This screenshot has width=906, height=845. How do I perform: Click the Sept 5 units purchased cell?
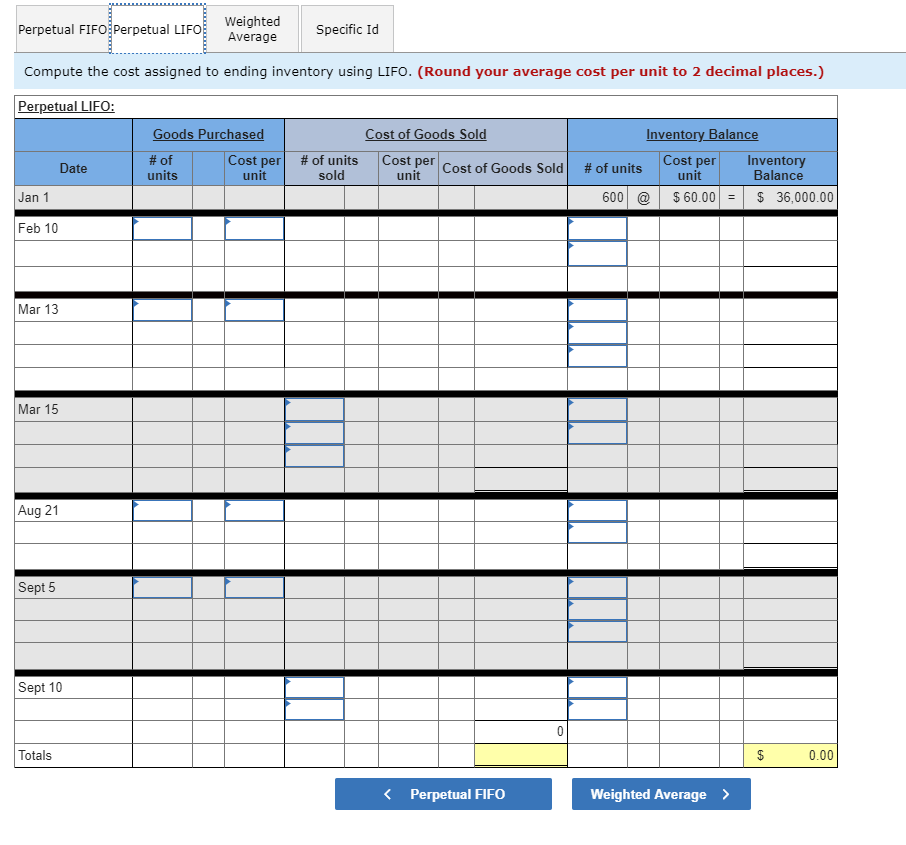coord(163,587)
